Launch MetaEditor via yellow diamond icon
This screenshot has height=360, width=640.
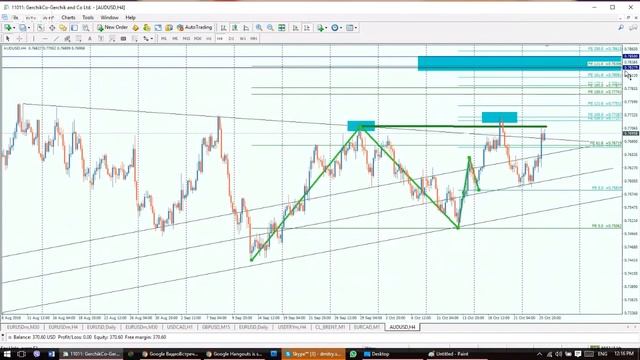[x=136, y=28]
